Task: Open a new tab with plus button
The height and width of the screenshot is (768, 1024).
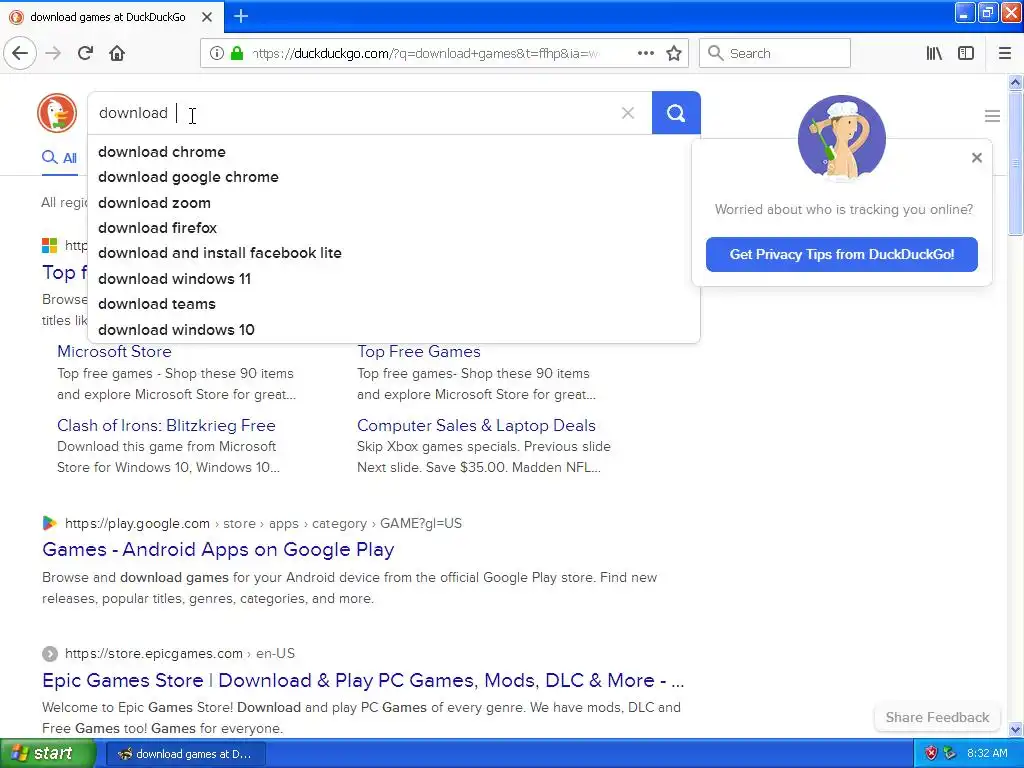Action: [x=241, y=16]
